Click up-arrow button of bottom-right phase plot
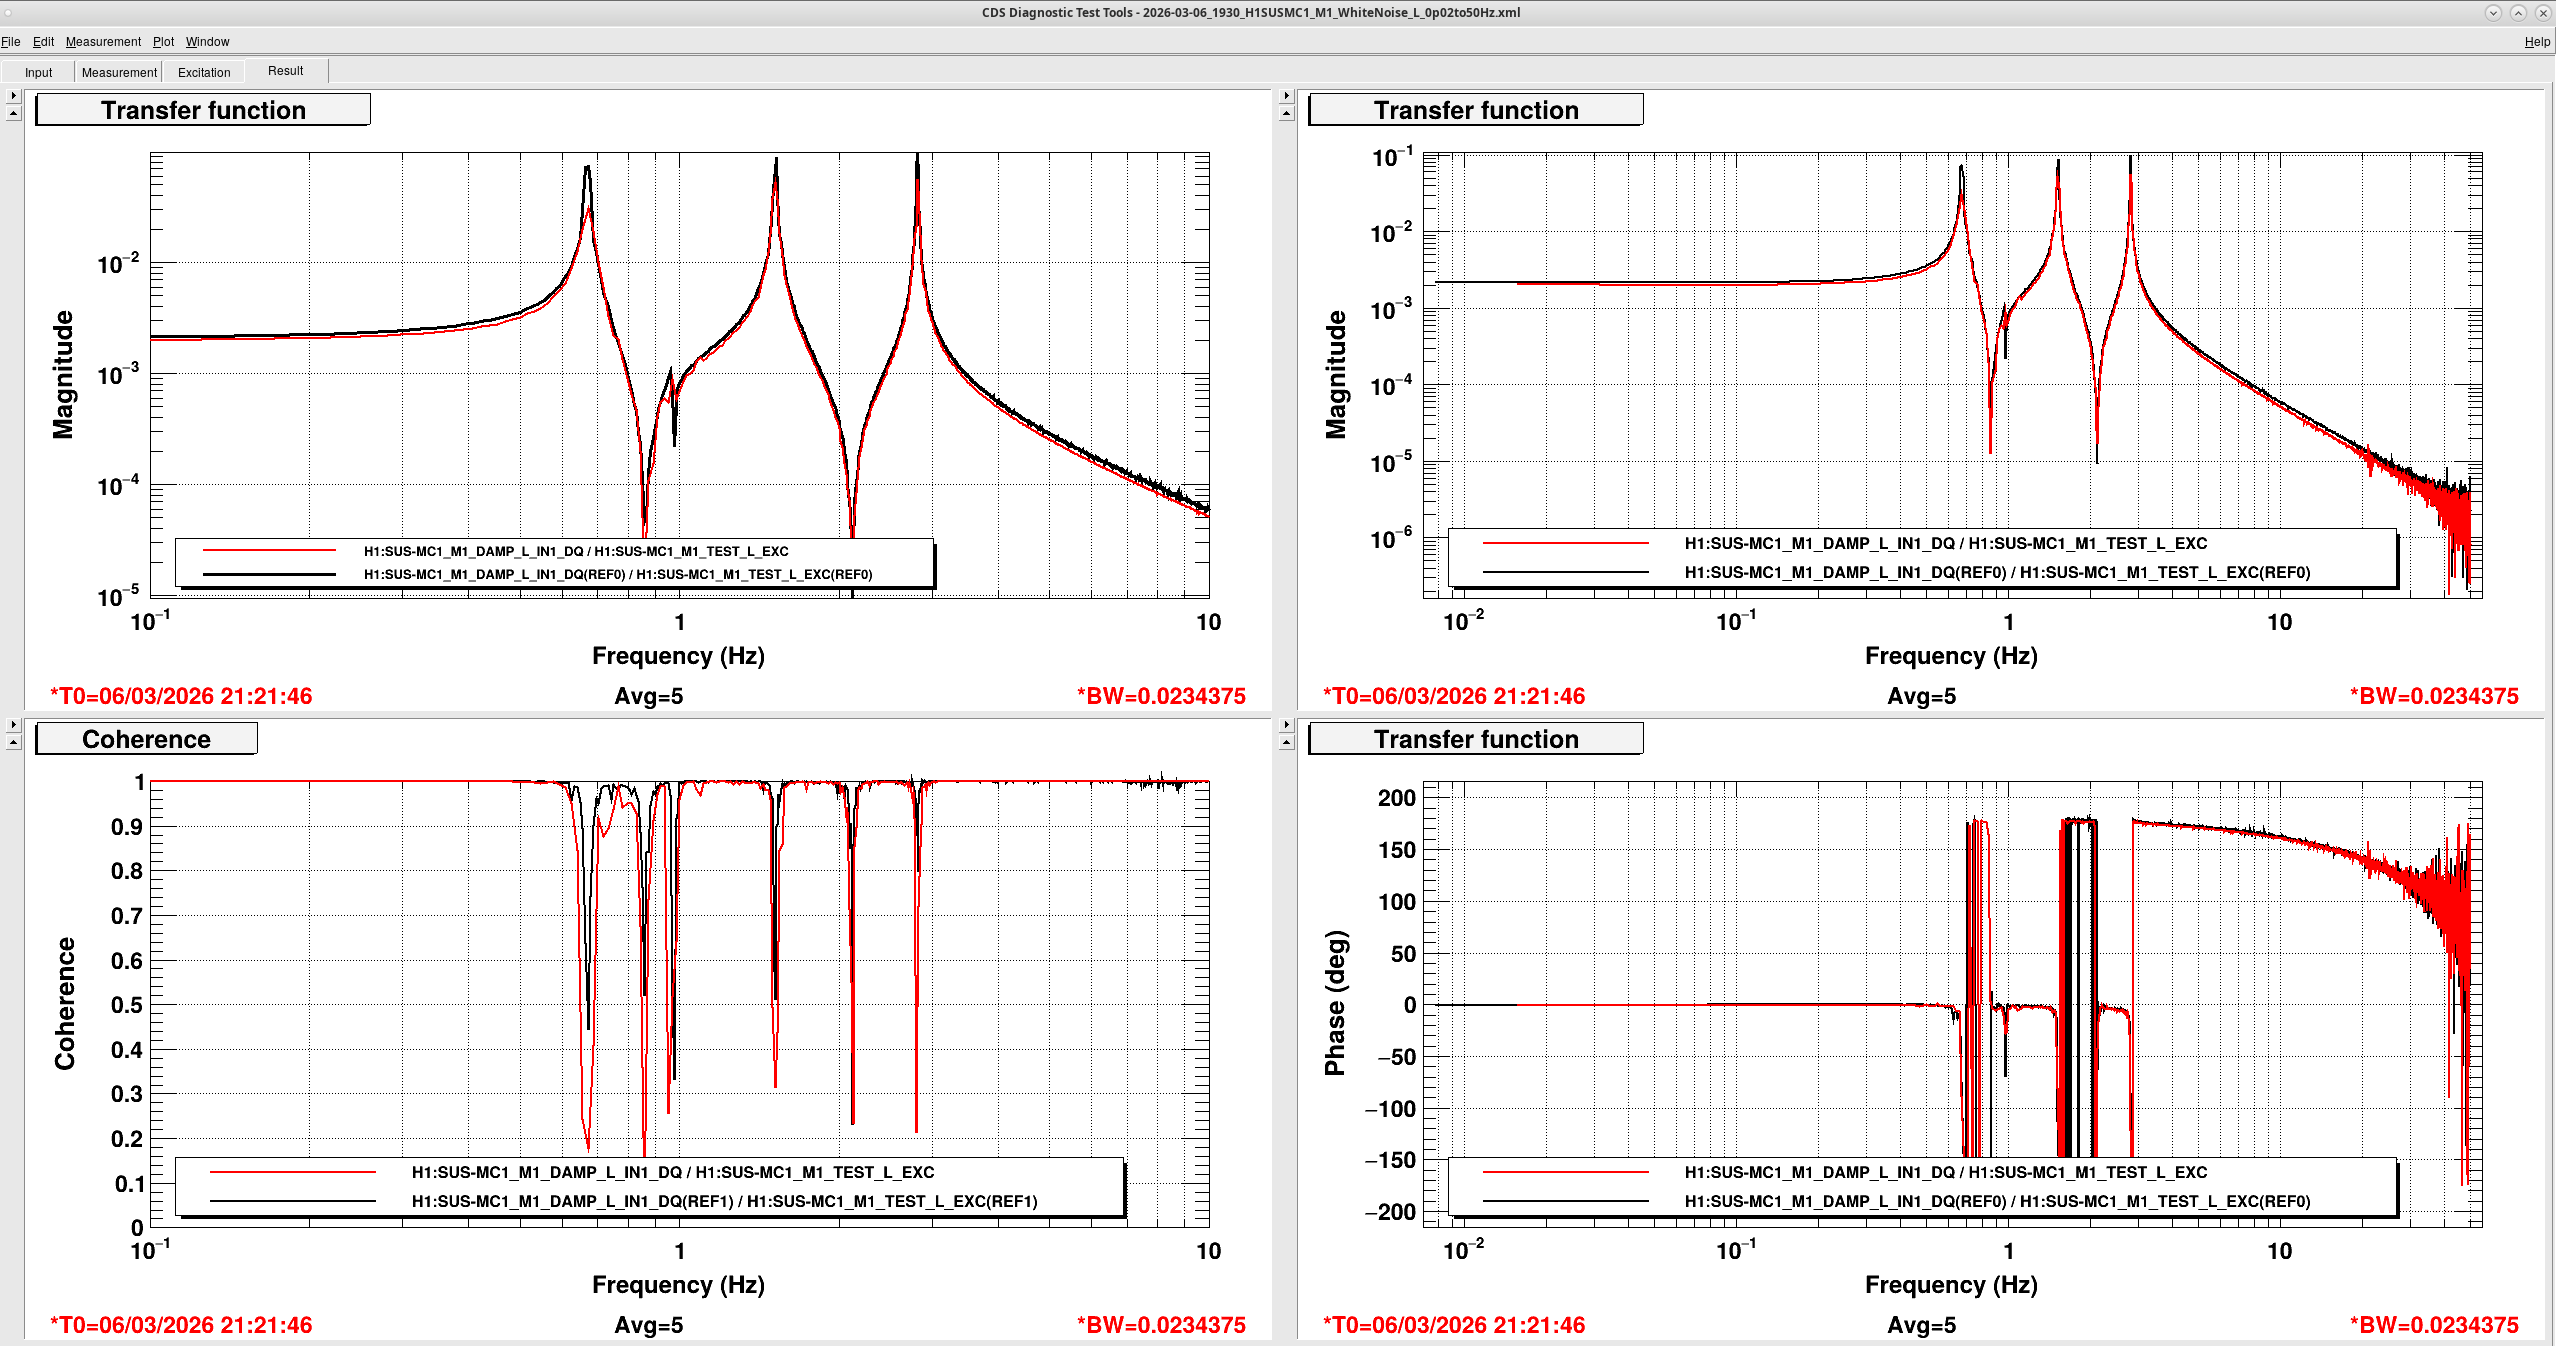Image resolution: width=2556 pixels, height=1346 pixels. (1286, 743)
